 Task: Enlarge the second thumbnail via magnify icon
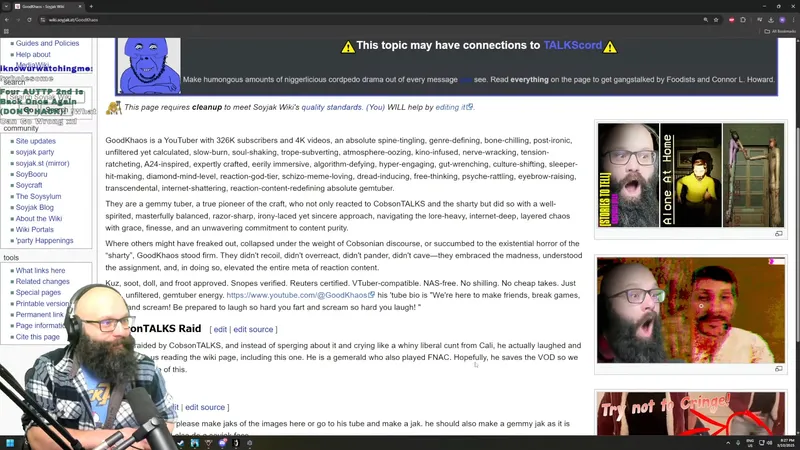point(778,369)
